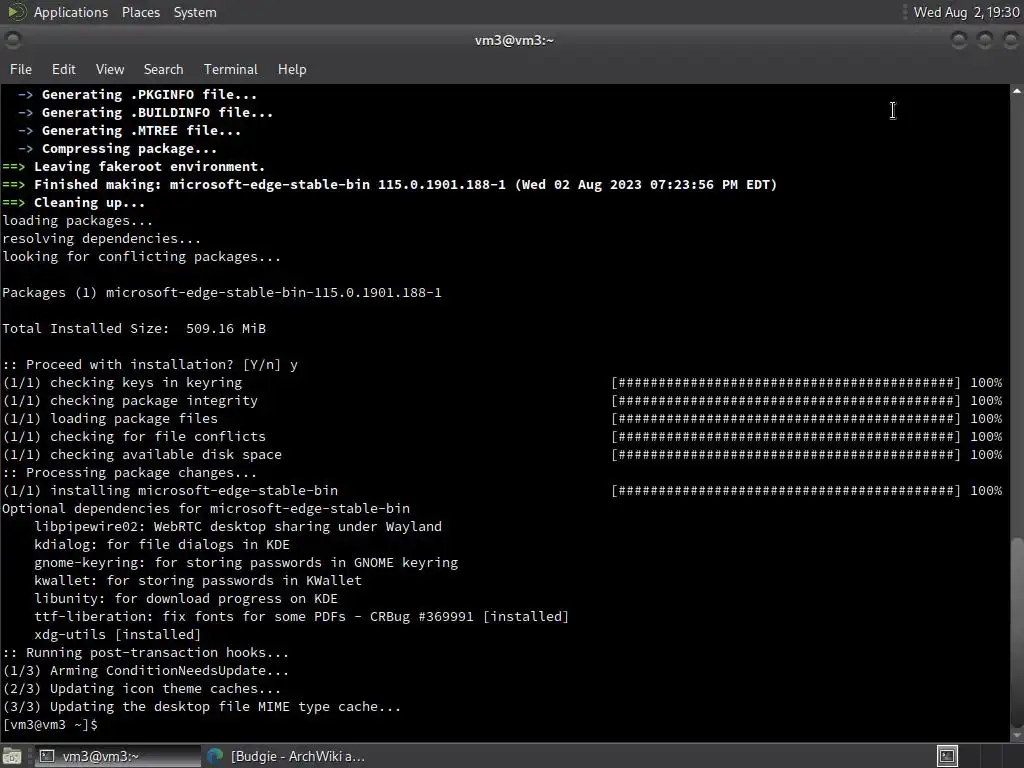Open the Search menu

point(163,69)
